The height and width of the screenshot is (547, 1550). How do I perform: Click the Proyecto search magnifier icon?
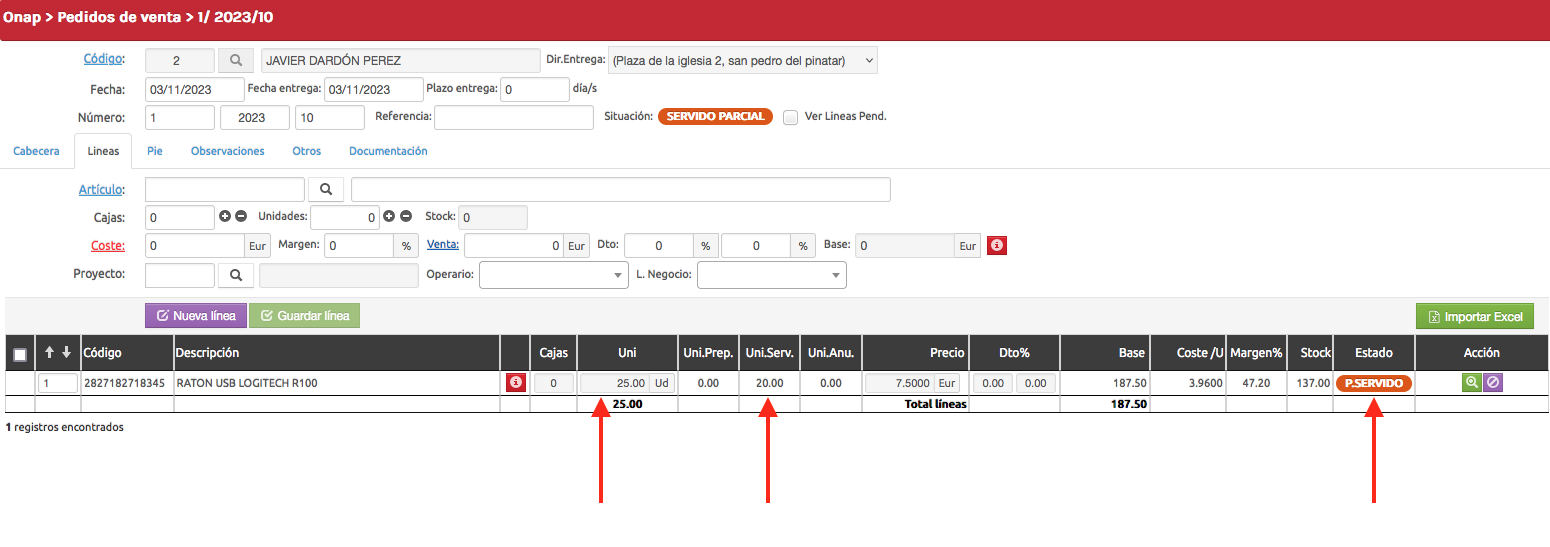tap(236, 275)
